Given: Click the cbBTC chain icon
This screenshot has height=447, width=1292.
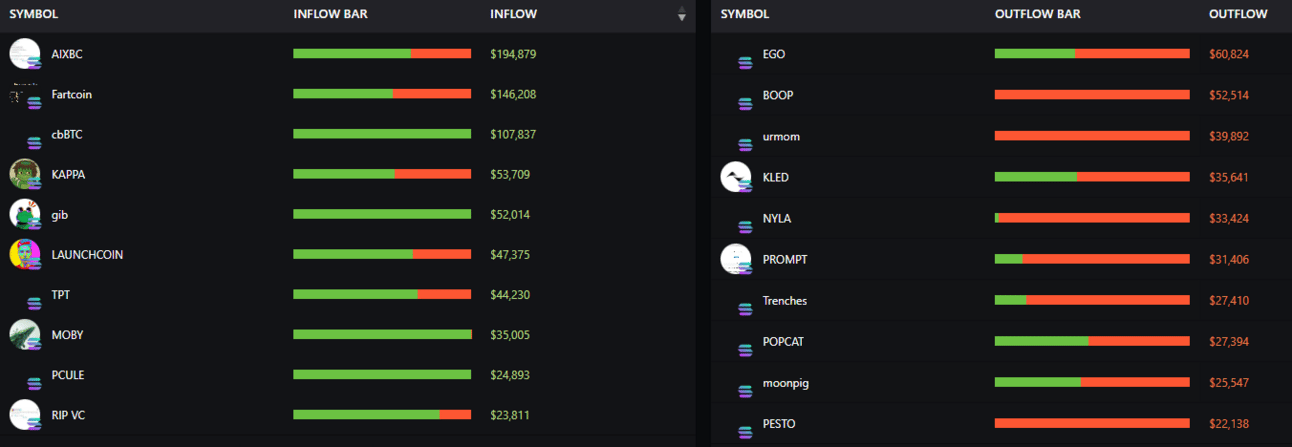Looking at the screenshot, I should click(x=34, y=141).
